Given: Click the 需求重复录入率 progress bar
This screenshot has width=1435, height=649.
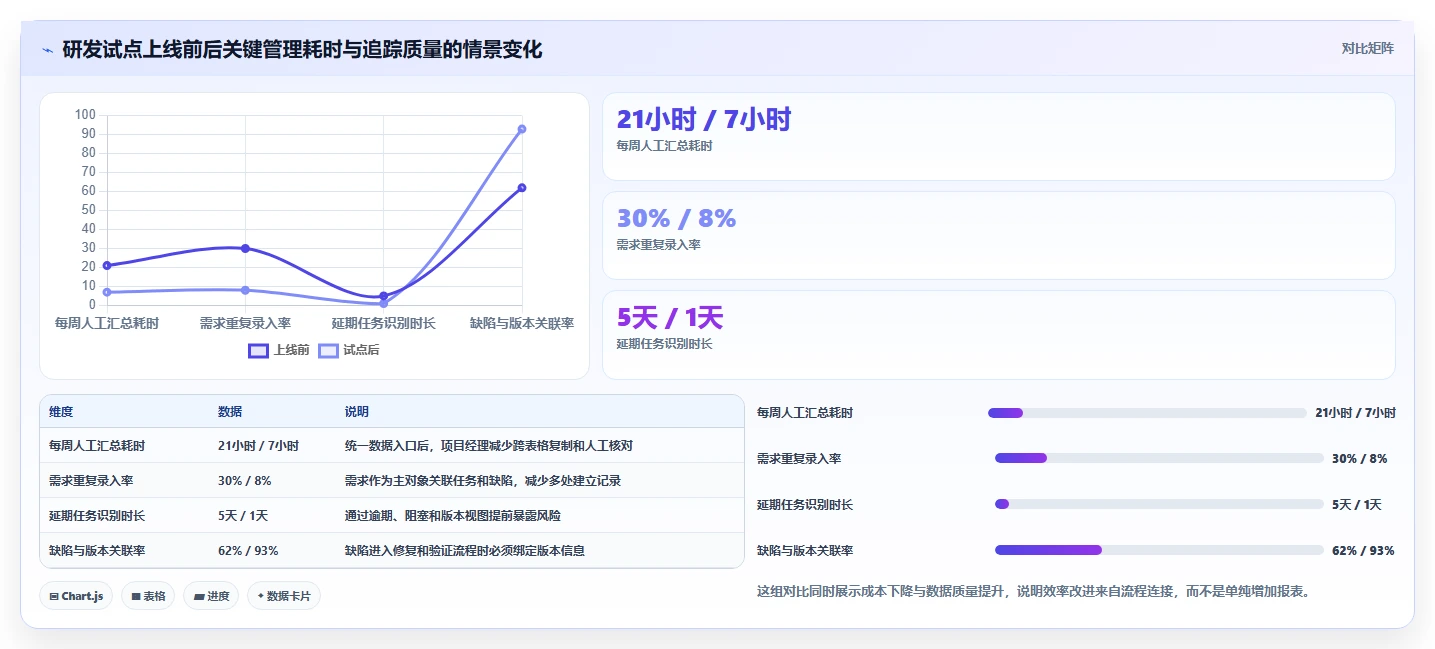Looking at the screenshot, I should tap(1159, 458).
